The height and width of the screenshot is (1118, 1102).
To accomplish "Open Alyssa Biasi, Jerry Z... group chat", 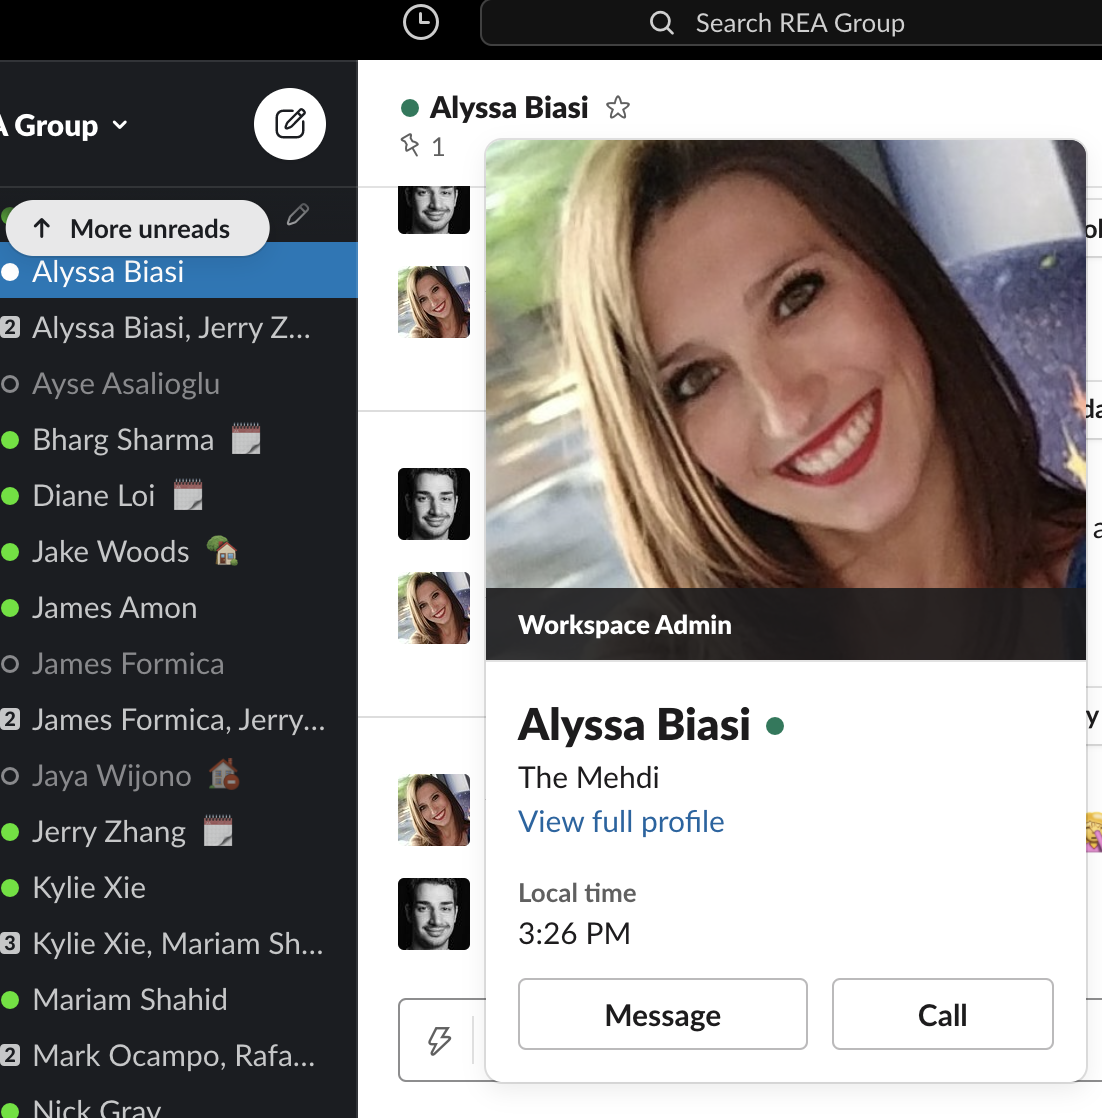I will coord(179,327).
